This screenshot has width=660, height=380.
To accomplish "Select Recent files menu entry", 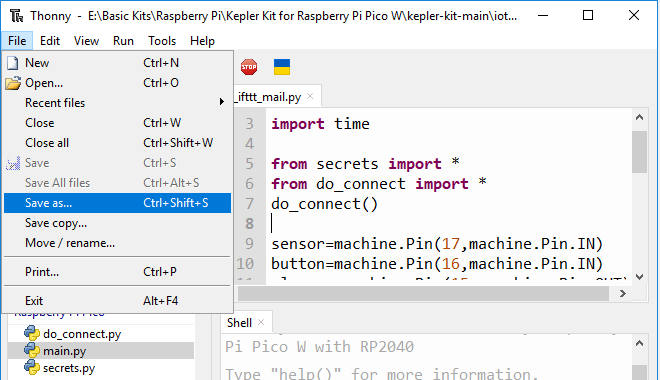I will pyautogui.click(x=117, y=103).
